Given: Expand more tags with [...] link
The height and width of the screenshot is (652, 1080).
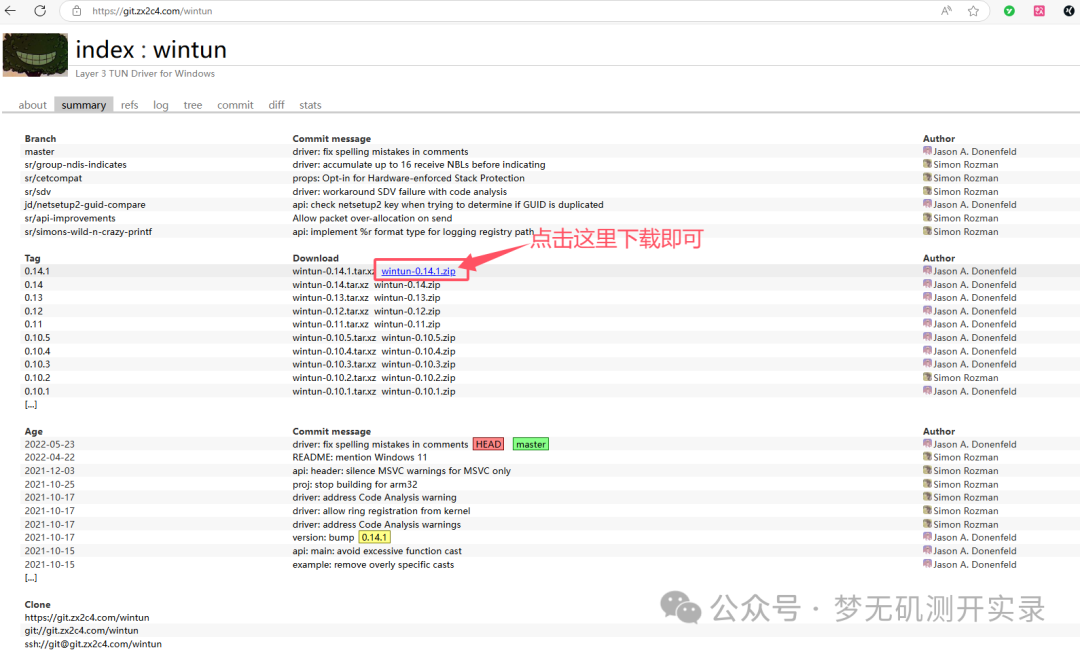Looking at the screenshot, I should (x=31, y=404).
